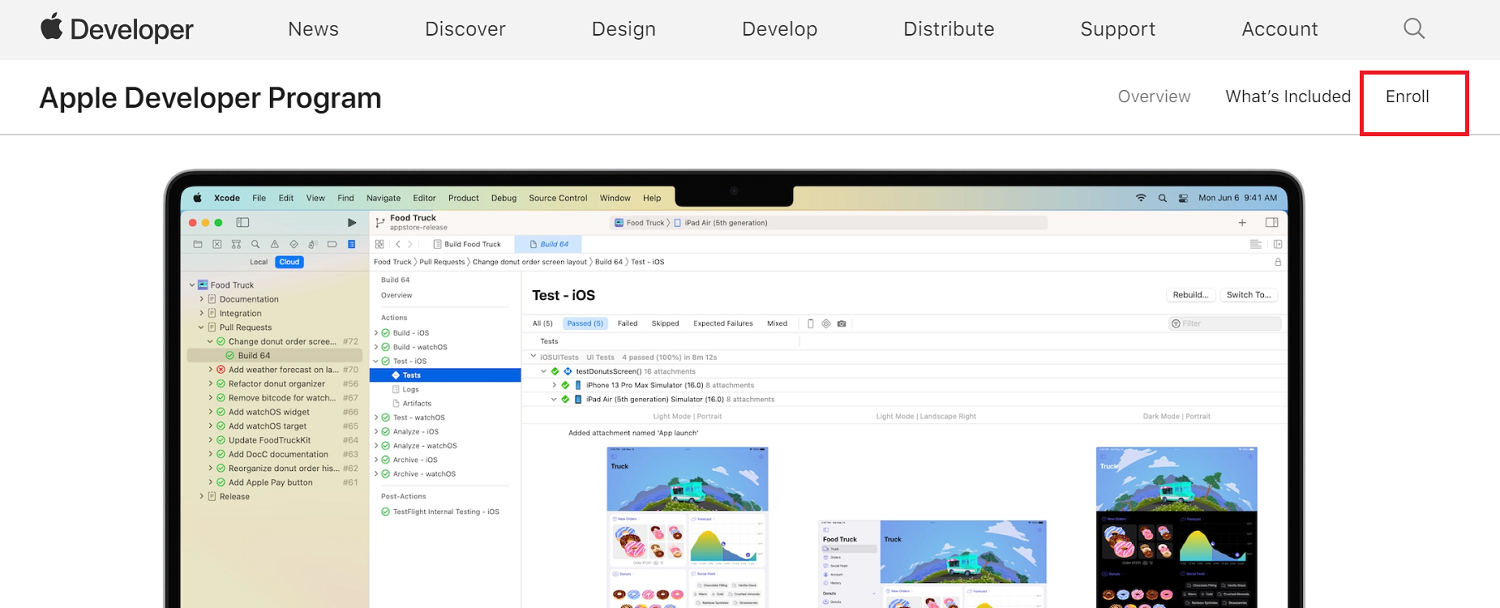Open the News nav item
Viewport: 1500px width, 608px height.
coord(313,29)
